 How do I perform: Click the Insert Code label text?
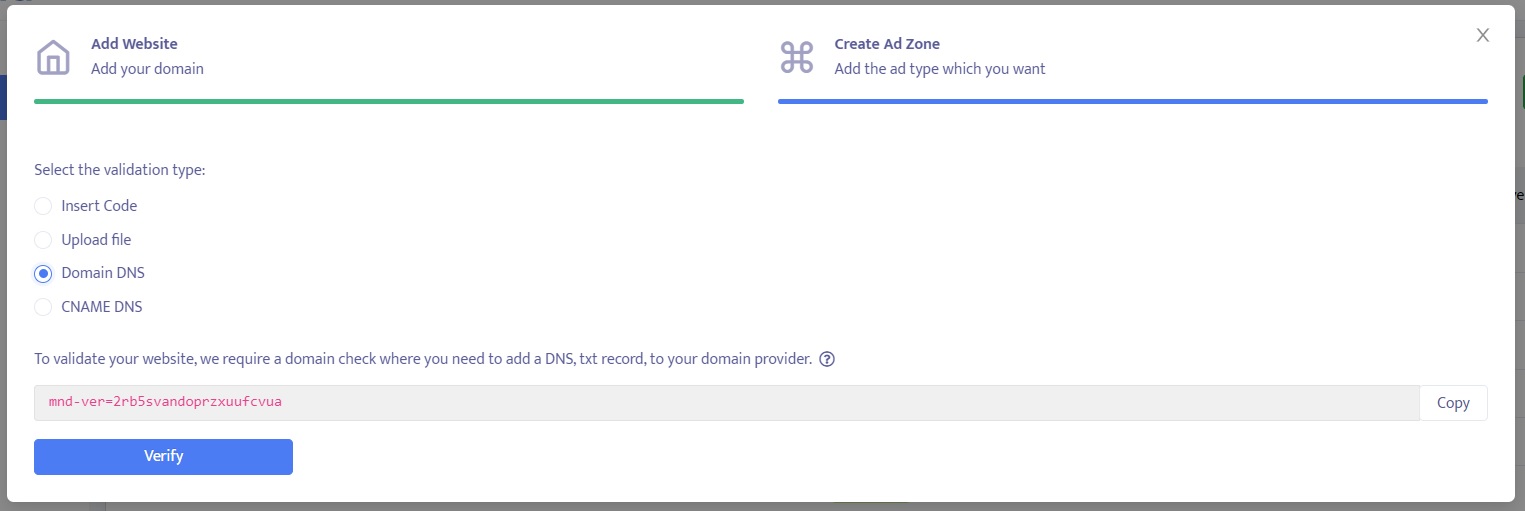99,206
